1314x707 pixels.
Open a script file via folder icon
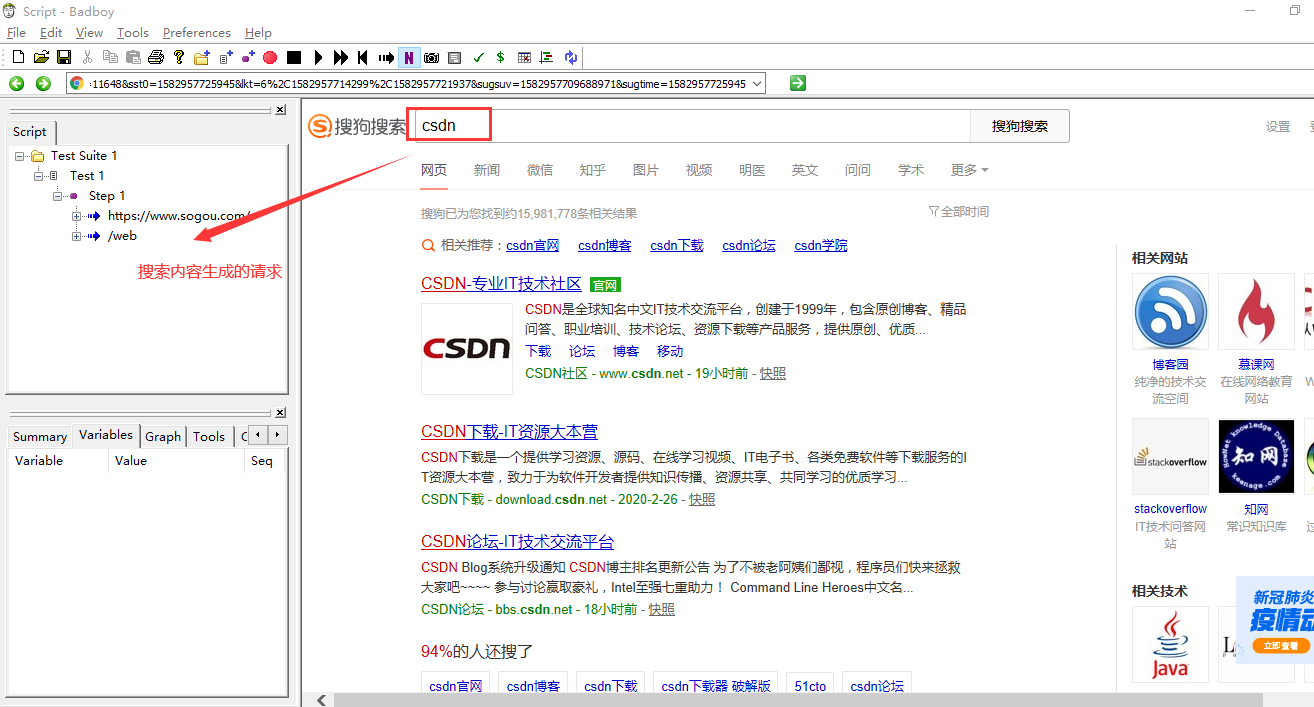41,57
